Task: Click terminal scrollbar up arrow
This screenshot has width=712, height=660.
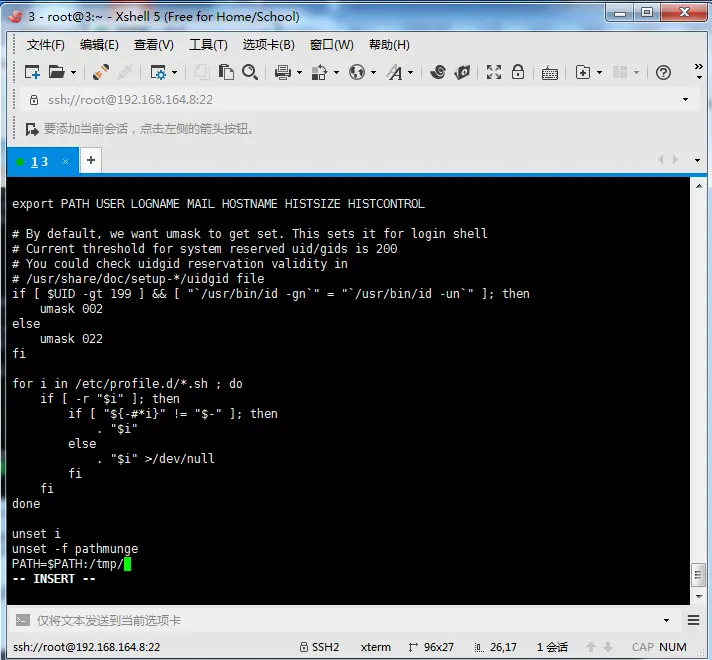Action: click(x=699, y=186)
